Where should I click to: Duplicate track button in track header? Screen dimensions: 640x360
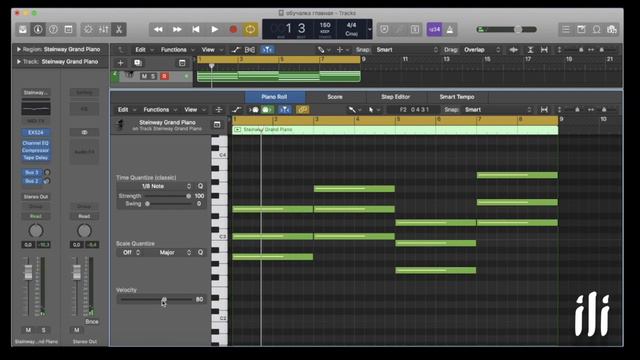[138, 63]
